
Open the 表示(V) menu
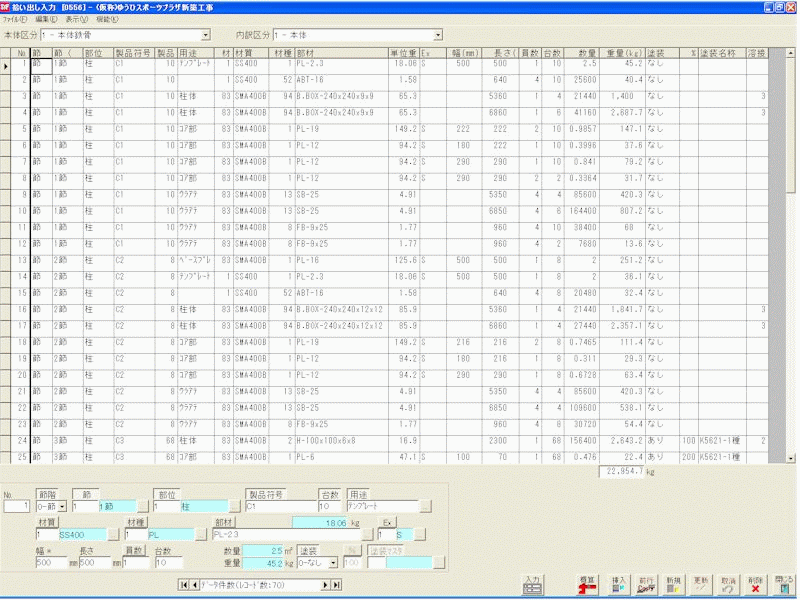tap(77, 19)
